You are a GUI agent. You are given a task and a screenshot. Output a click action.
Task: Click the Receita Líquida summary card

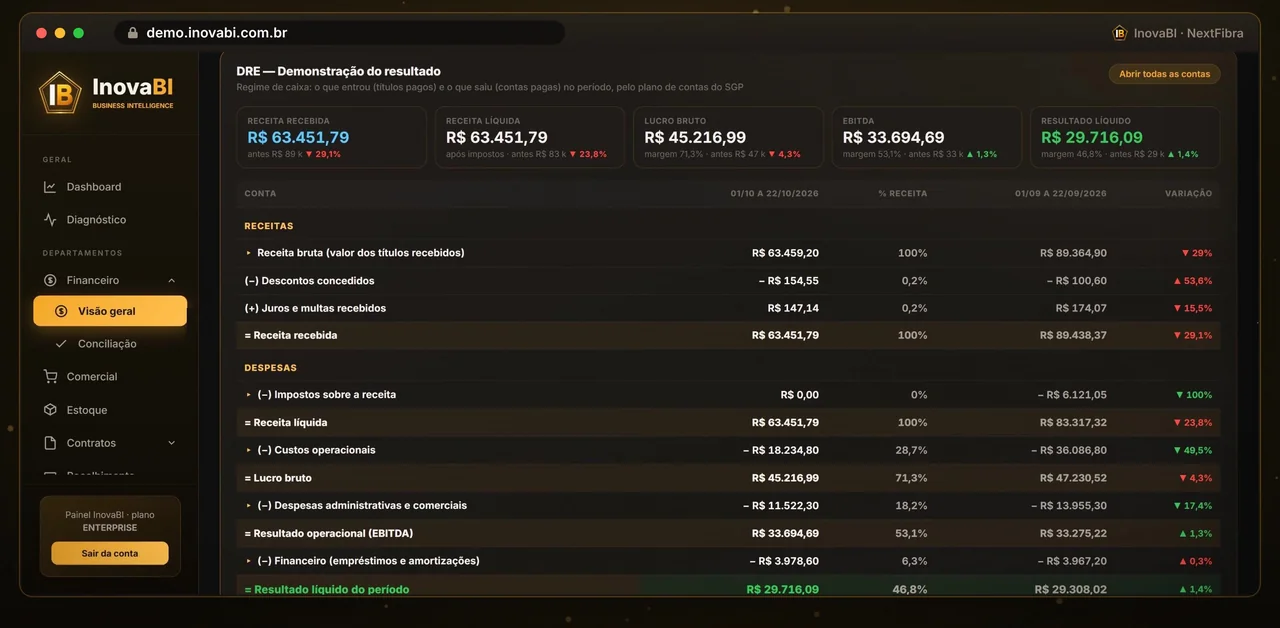click(x=530, y=138)
